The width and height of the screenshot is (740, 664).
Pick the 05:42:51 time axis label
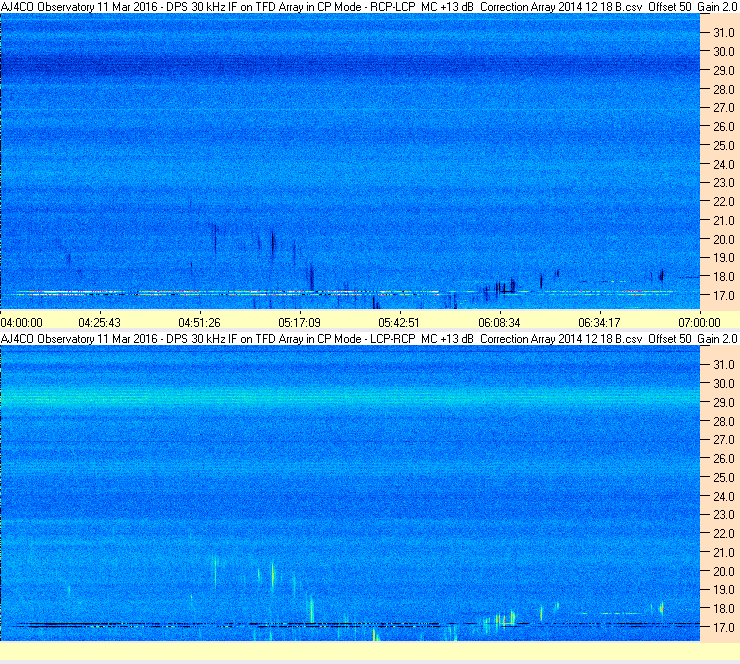pyautogui.click(x=399, y=323)
